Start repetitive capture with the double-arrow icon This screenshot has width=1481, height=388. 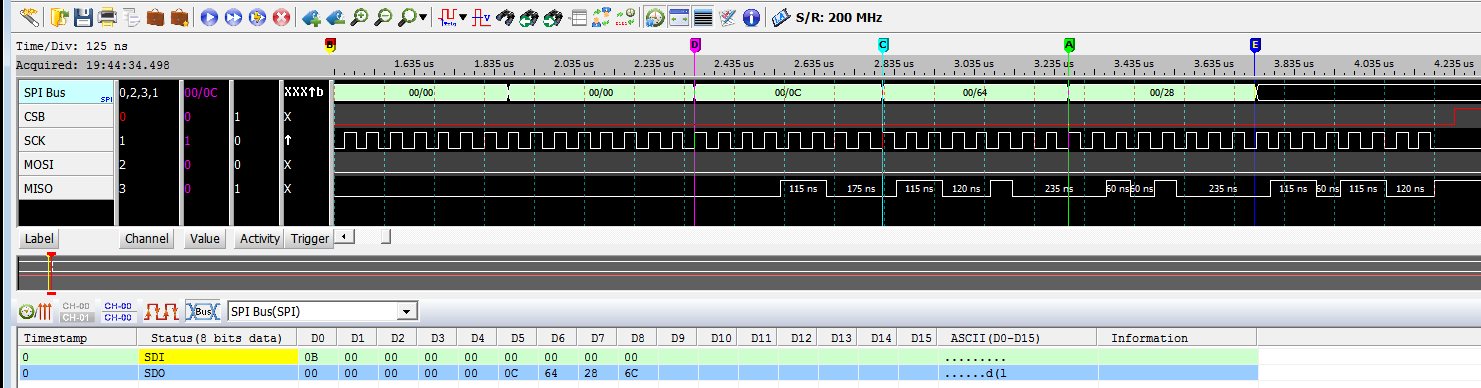click(x=233, y=17)
